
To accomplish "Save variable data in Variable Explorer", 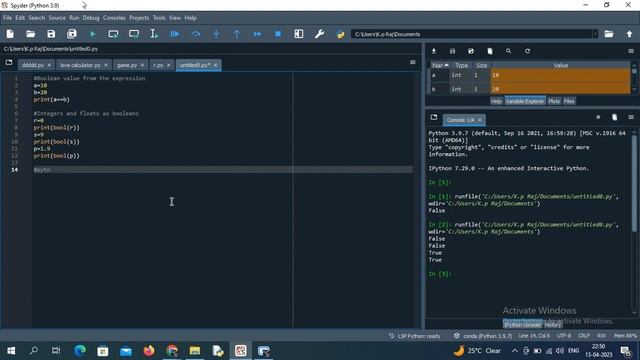I will tap(452, 51).
